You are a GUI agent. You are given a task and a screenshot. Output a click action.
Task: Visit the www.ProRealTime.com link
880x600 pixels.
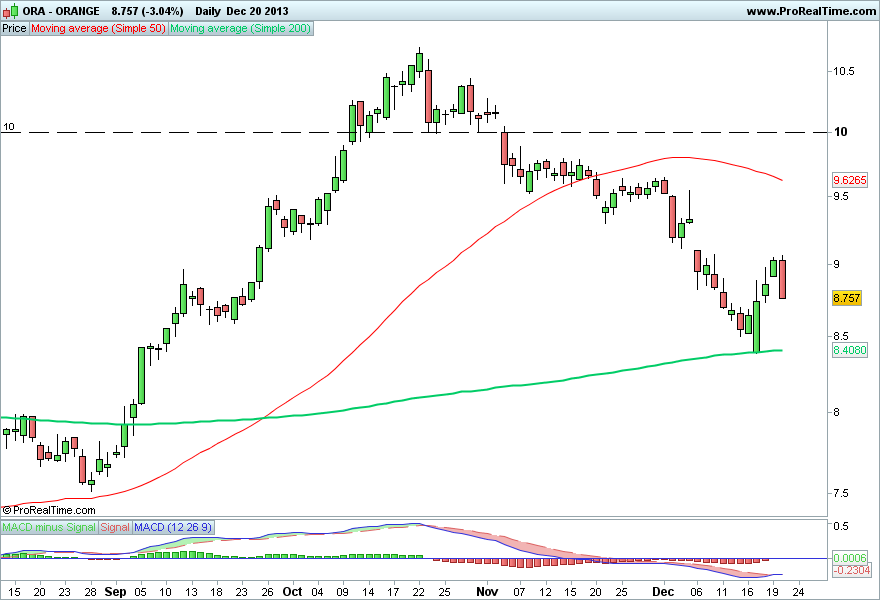pos(811,11)
